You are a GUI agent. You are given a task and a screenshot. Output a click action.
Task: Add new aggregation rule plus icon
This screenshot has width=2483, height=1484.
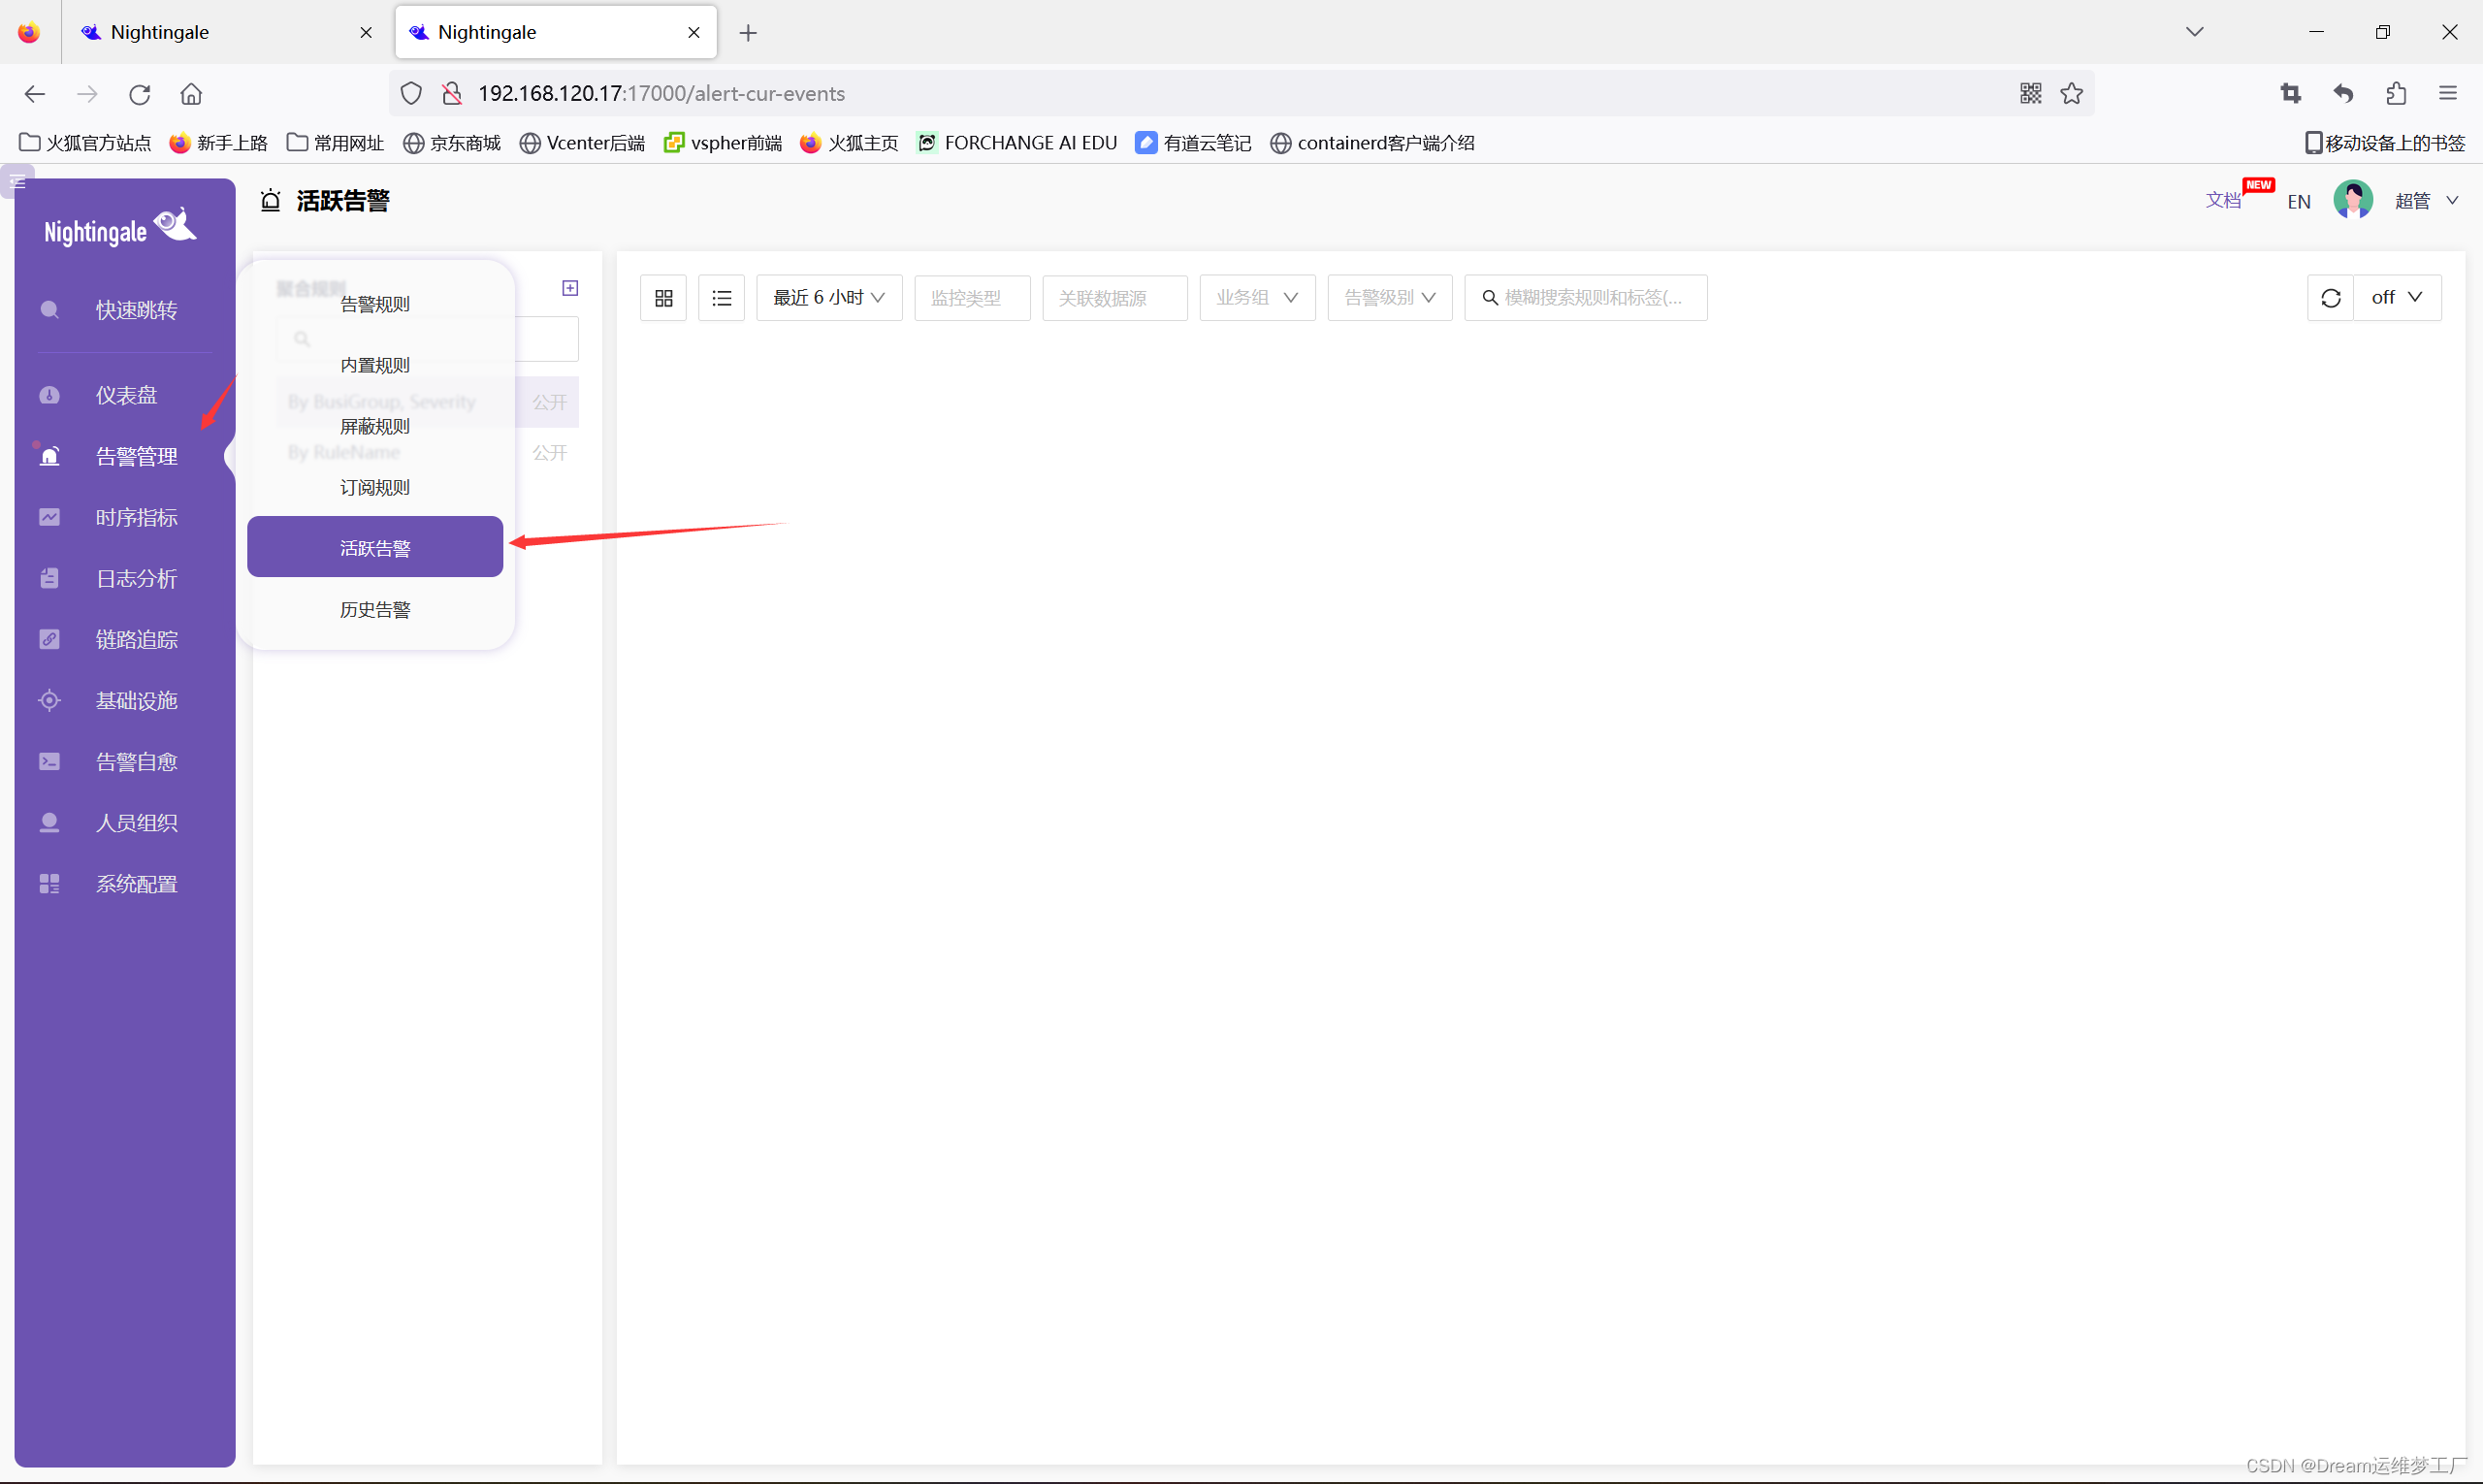click(x=570, y=288)
